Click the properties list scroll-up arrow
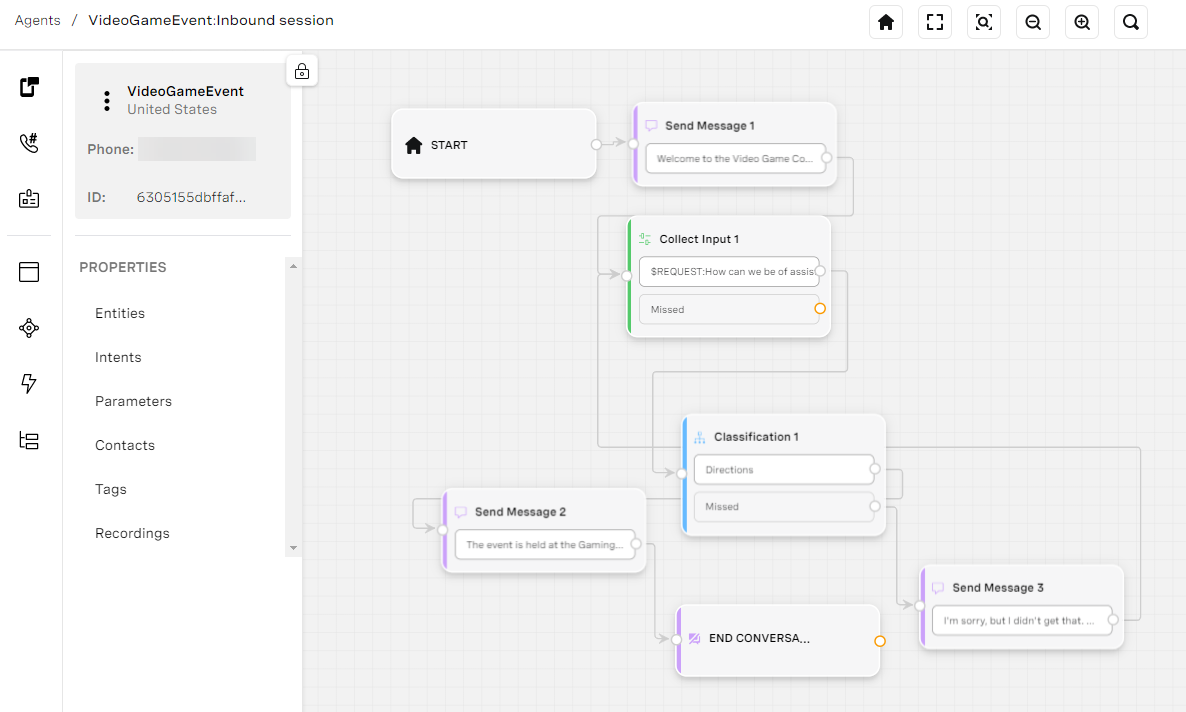Screen dimensions: 1186x712 (x=293, y=266)
